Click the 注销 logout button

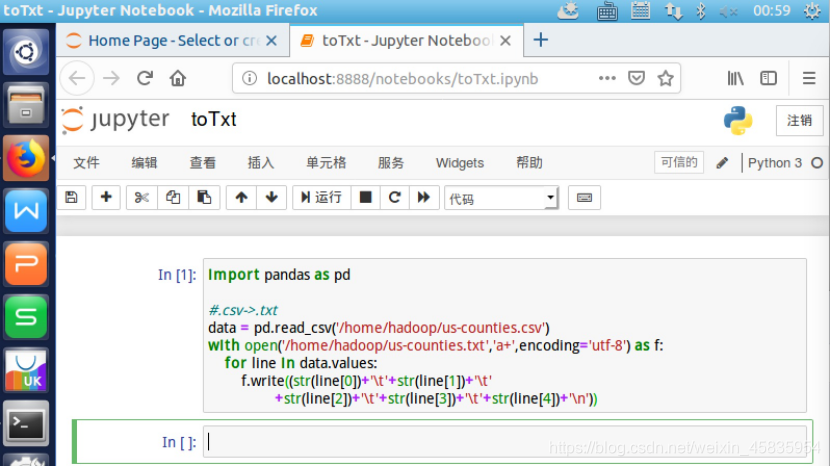coord(799,120)
